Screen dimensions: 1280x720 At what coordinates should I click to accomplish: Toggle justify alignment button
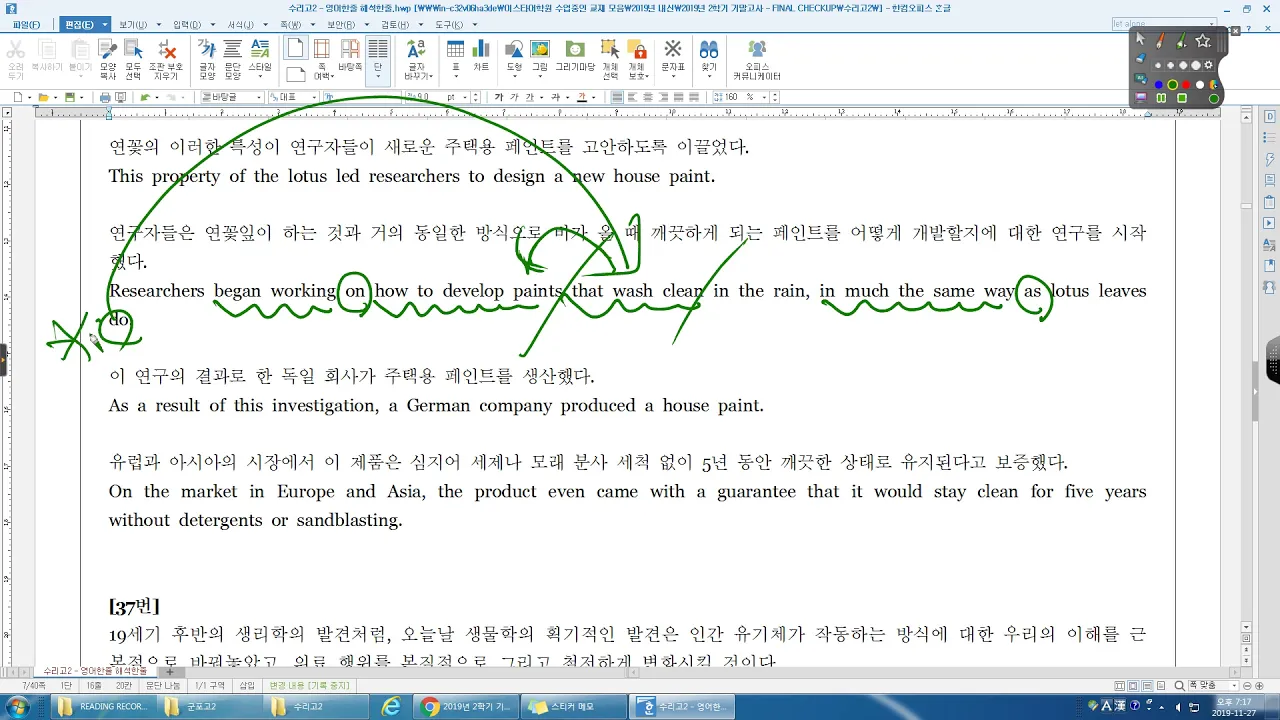(617, 97)
